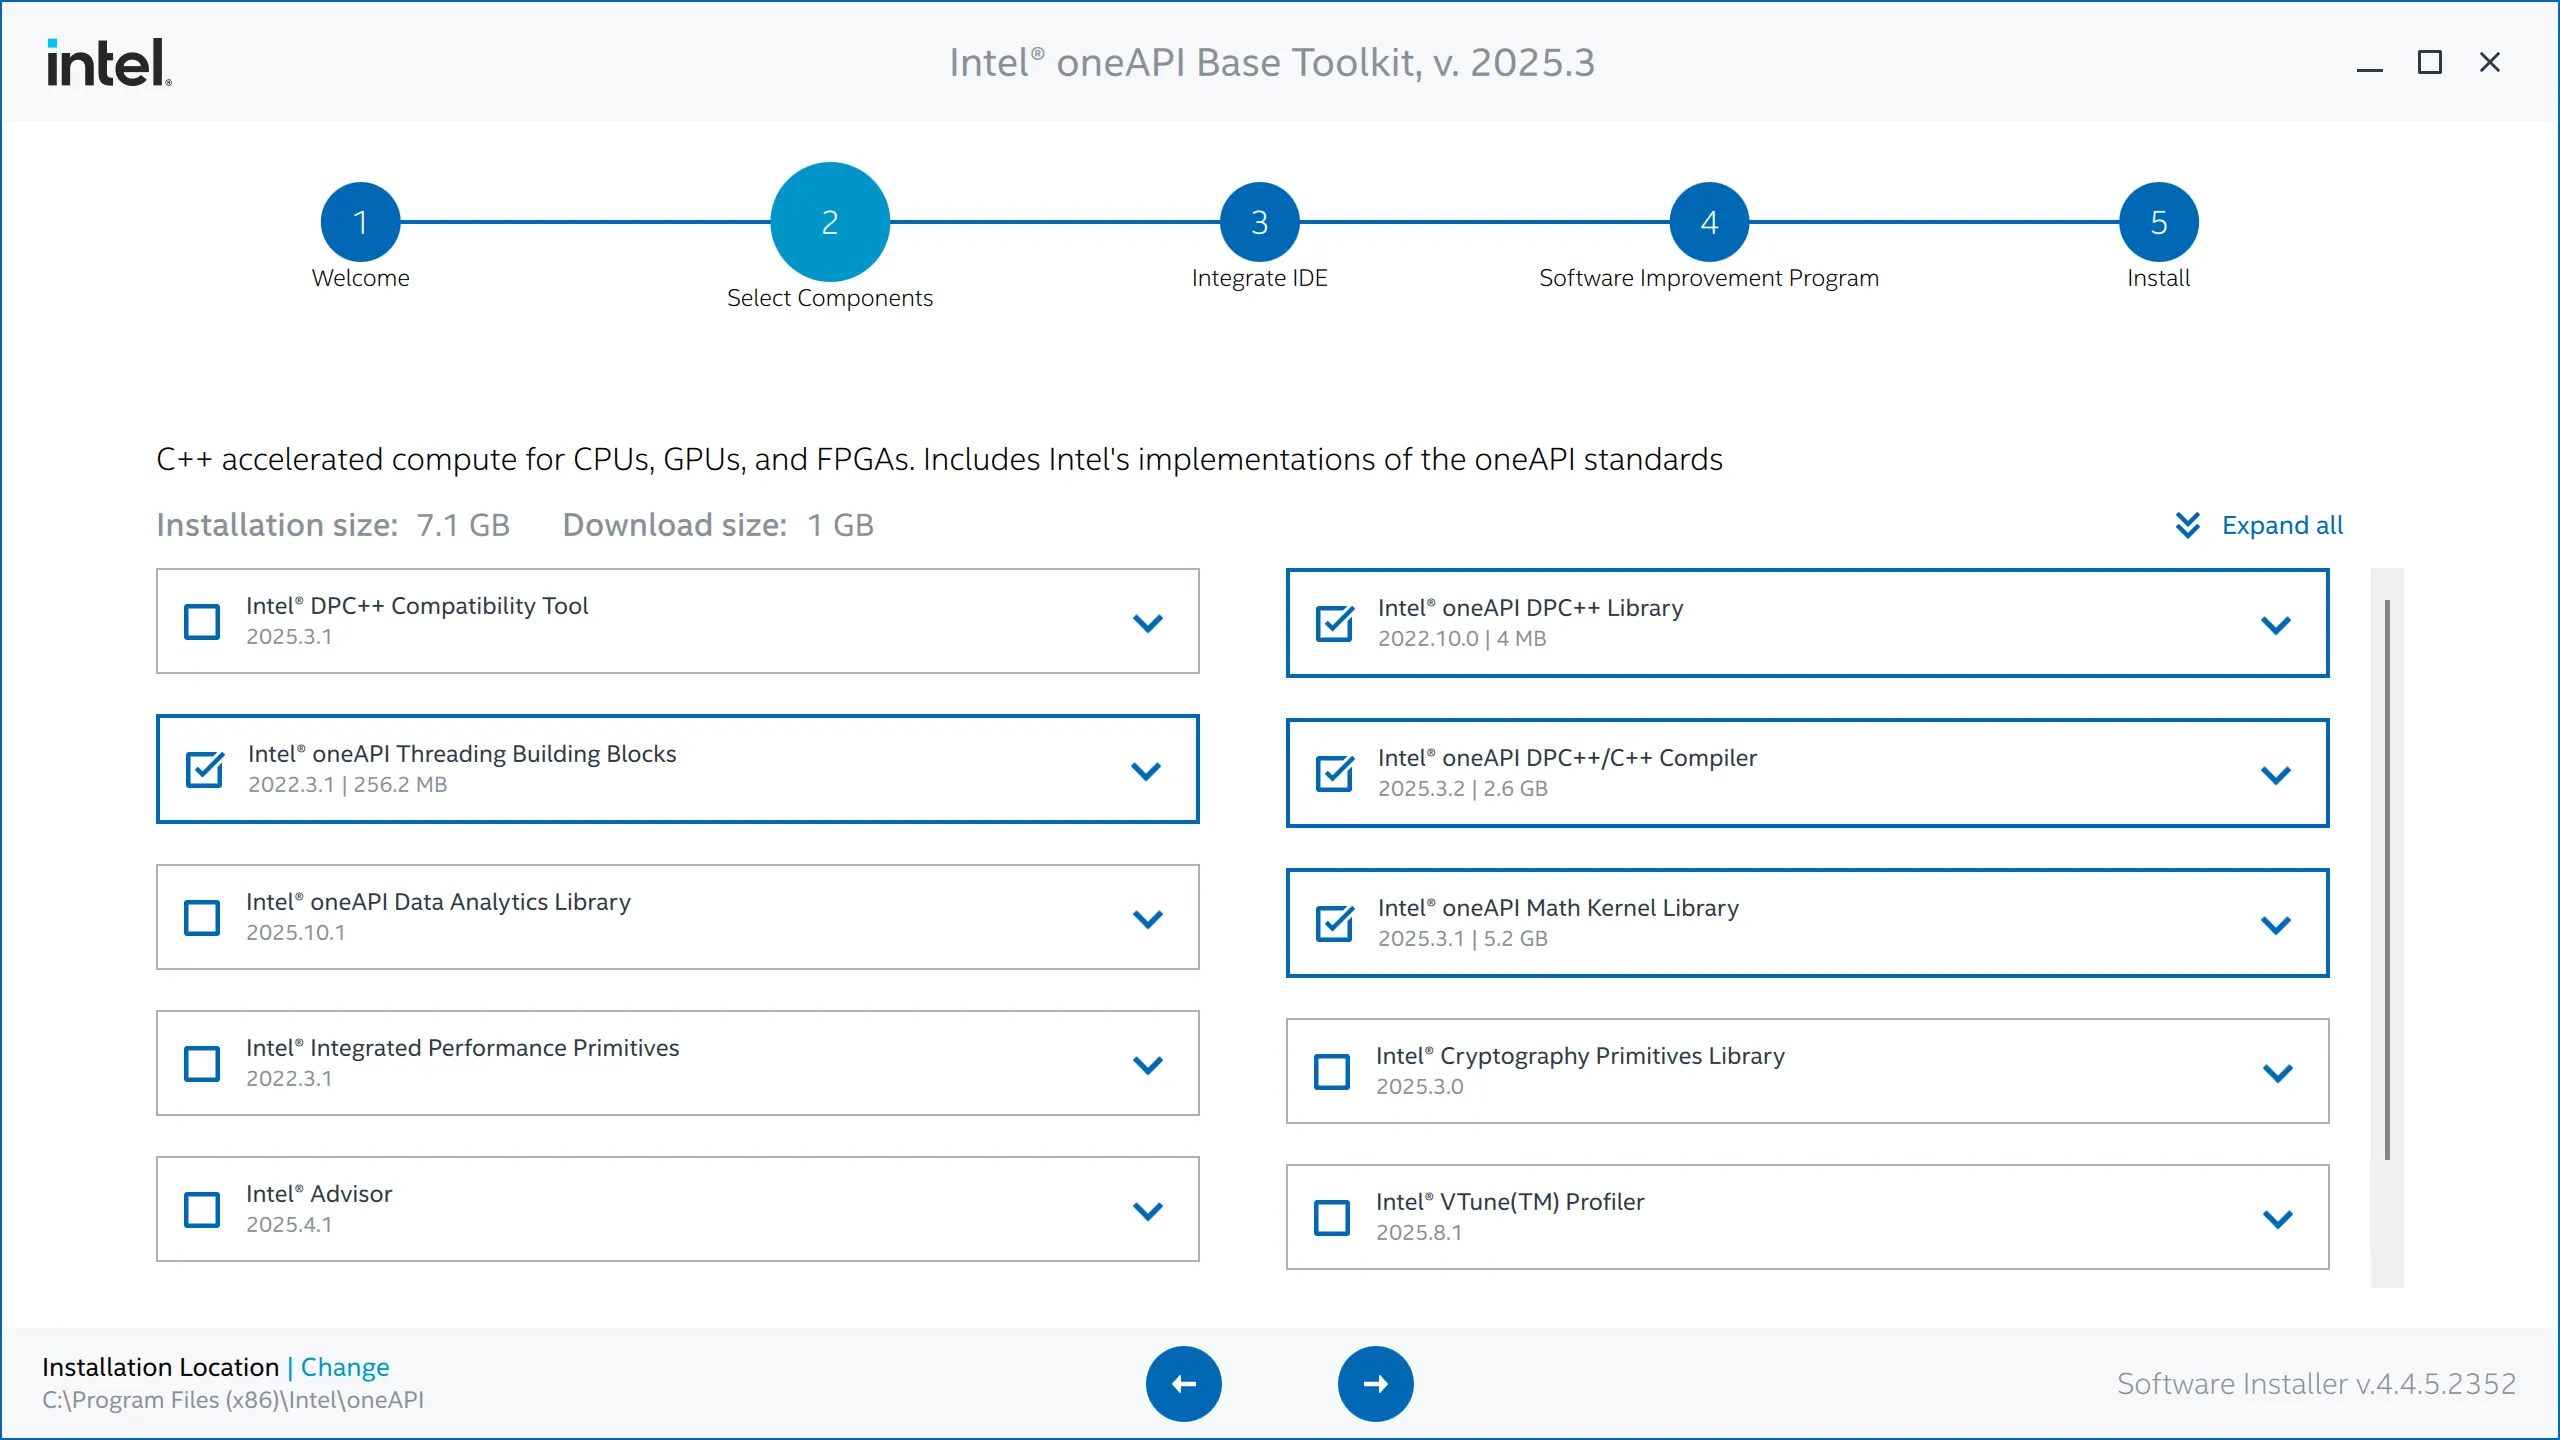Check Intel oneAPI Data Analytics Library
2560x1440 pixels.
pyautogui.click(x=202, y=918)
